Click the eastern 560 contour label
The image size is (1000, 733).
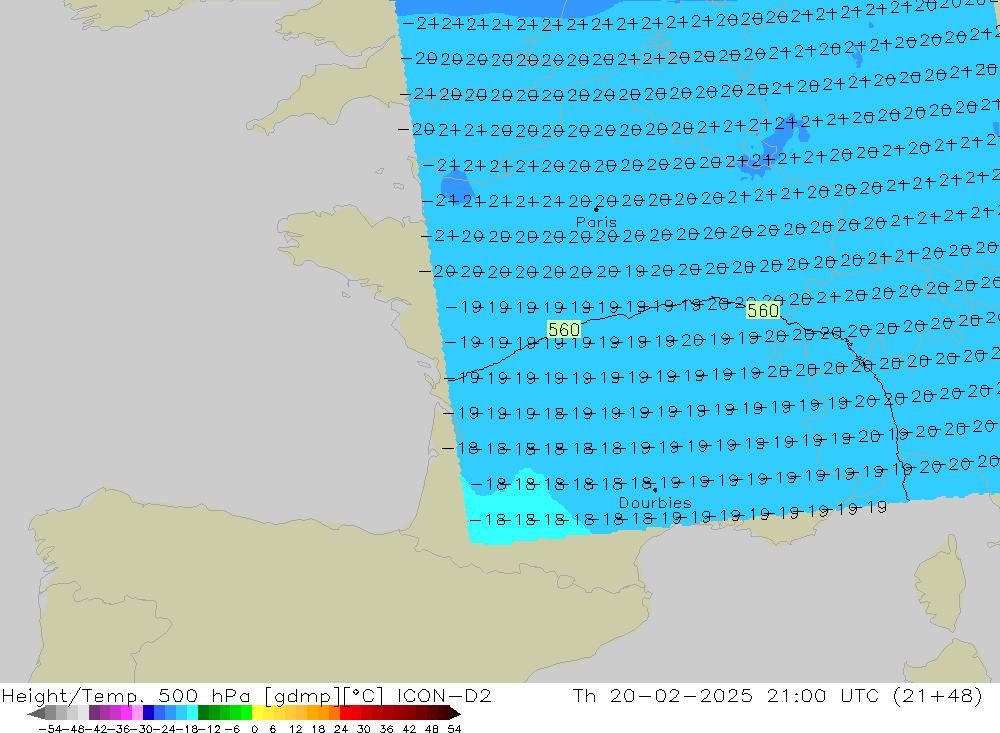763,311
